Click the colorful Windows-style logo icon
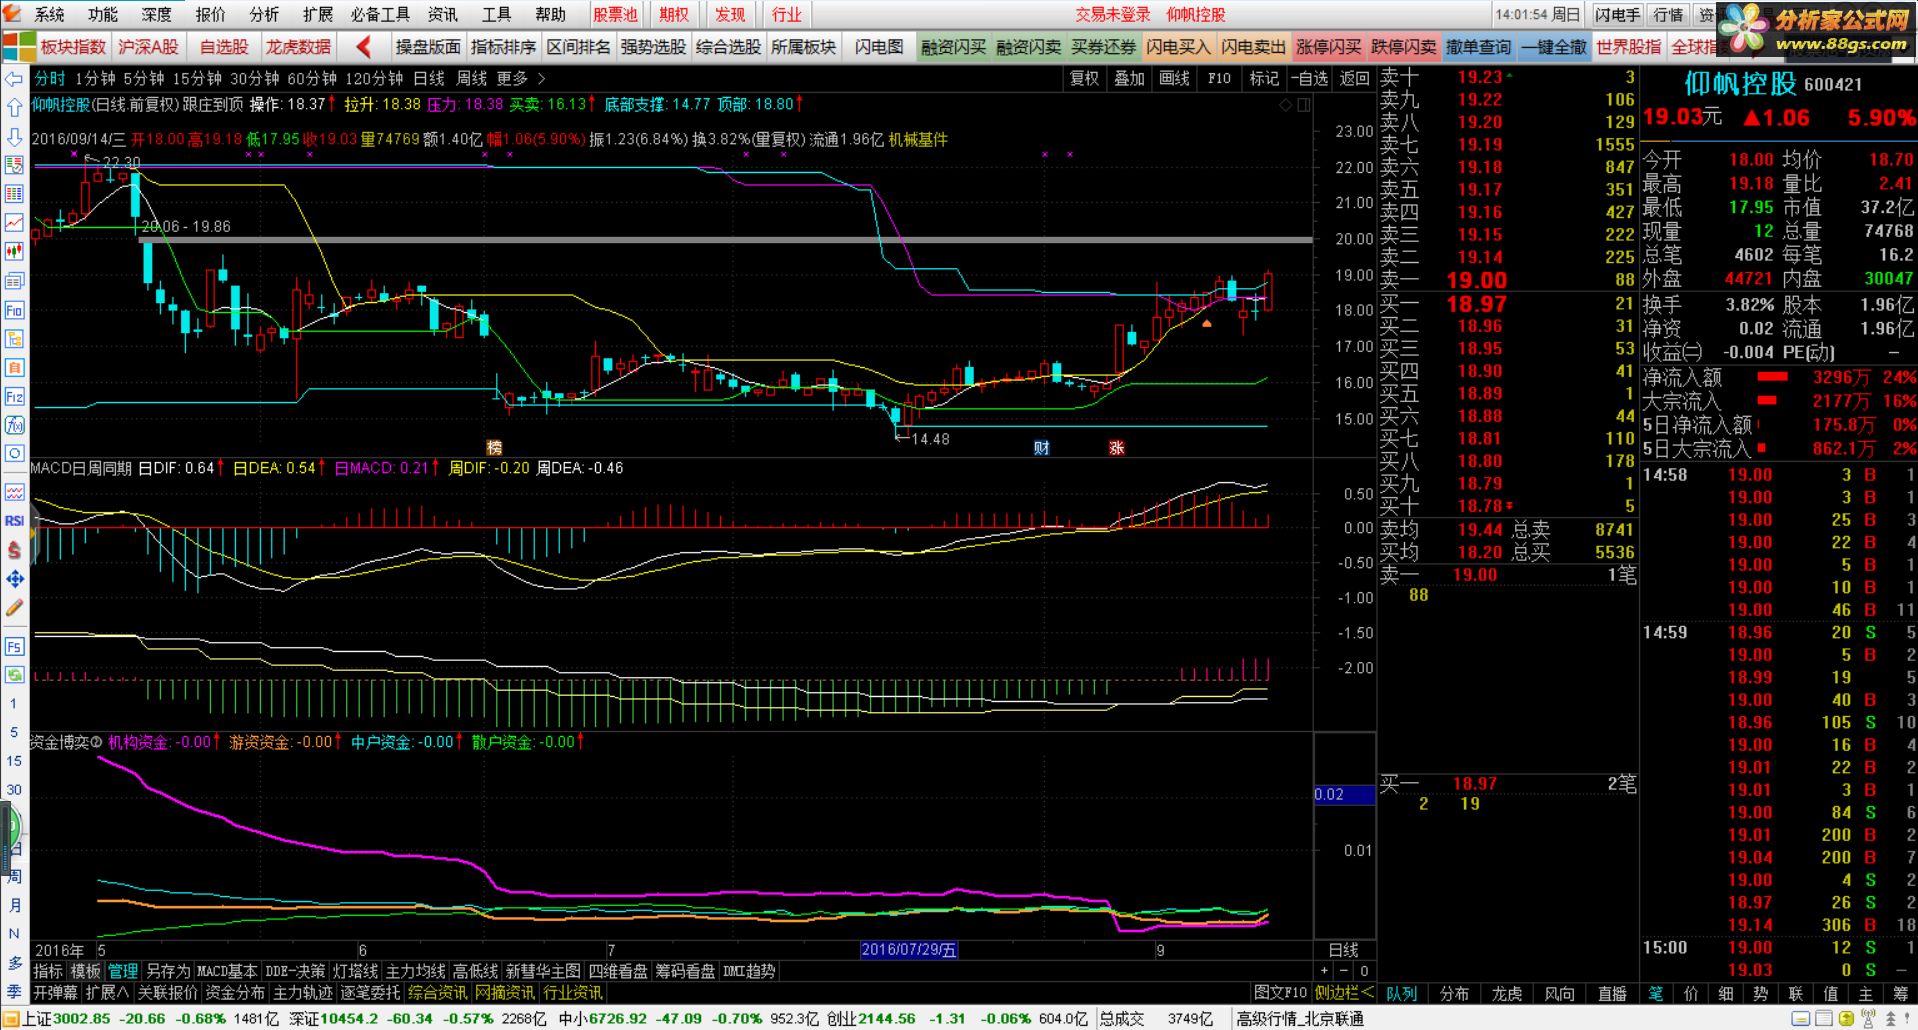The width and height of the screenshot is (1918, 1030). click(17, 45)
